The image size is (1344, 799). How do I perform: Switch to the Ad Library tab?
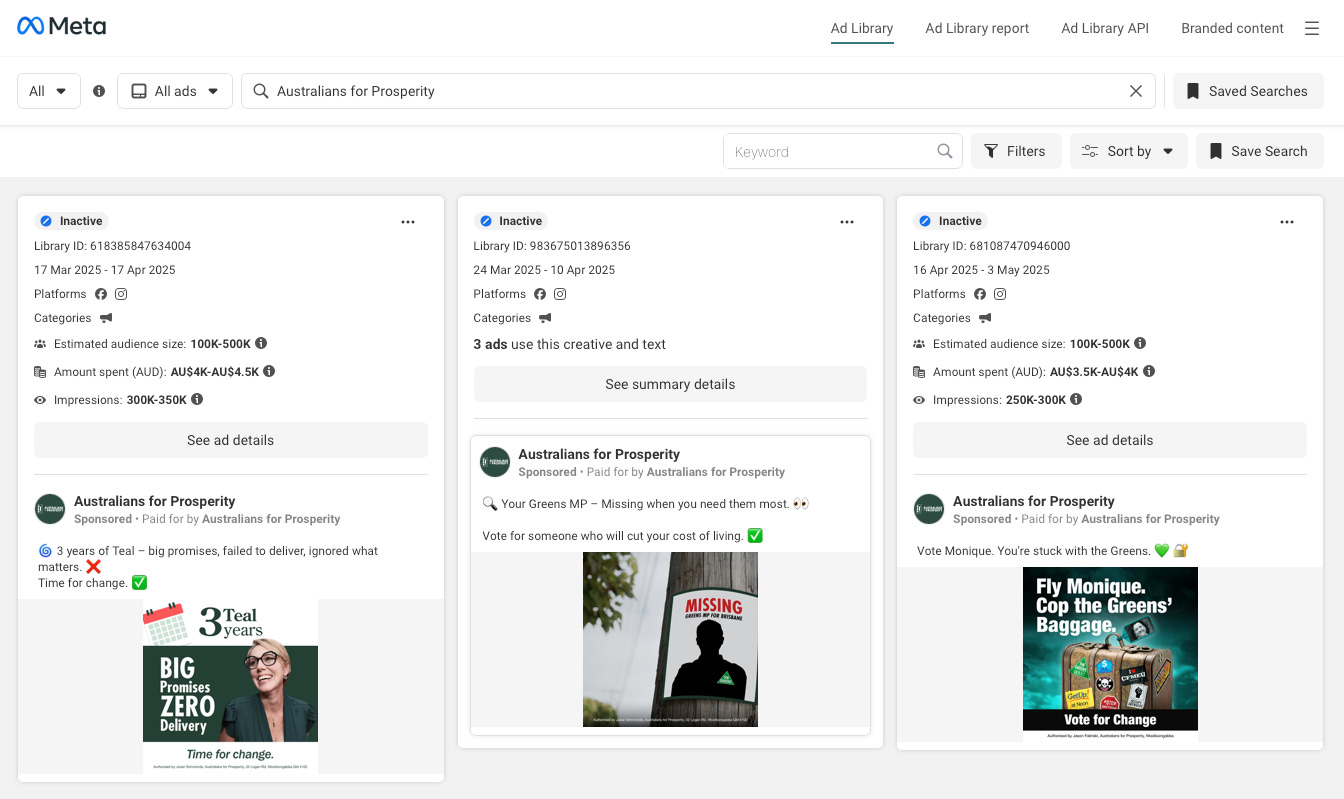862,28
